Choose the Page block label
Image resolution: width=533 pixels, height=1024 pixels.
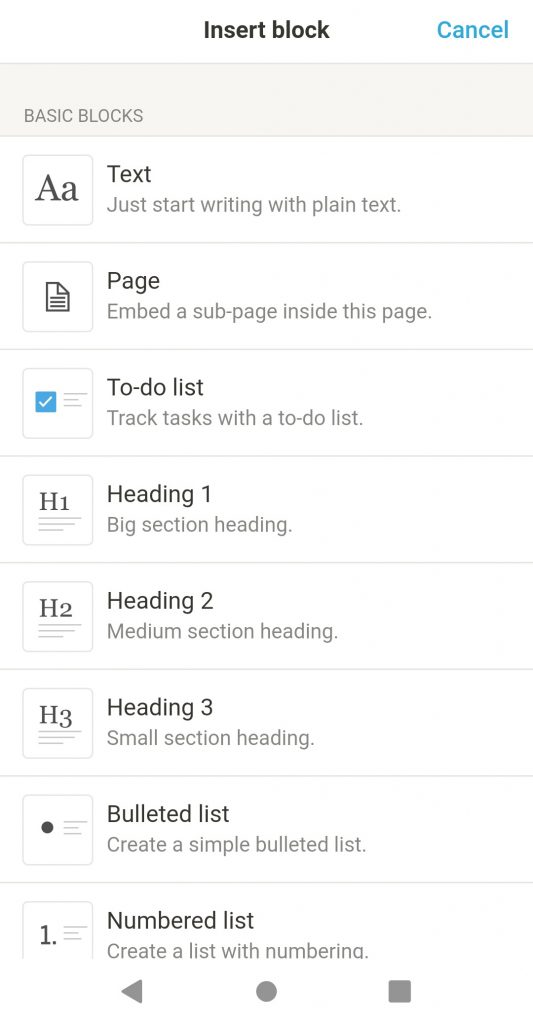pos(133,281)
